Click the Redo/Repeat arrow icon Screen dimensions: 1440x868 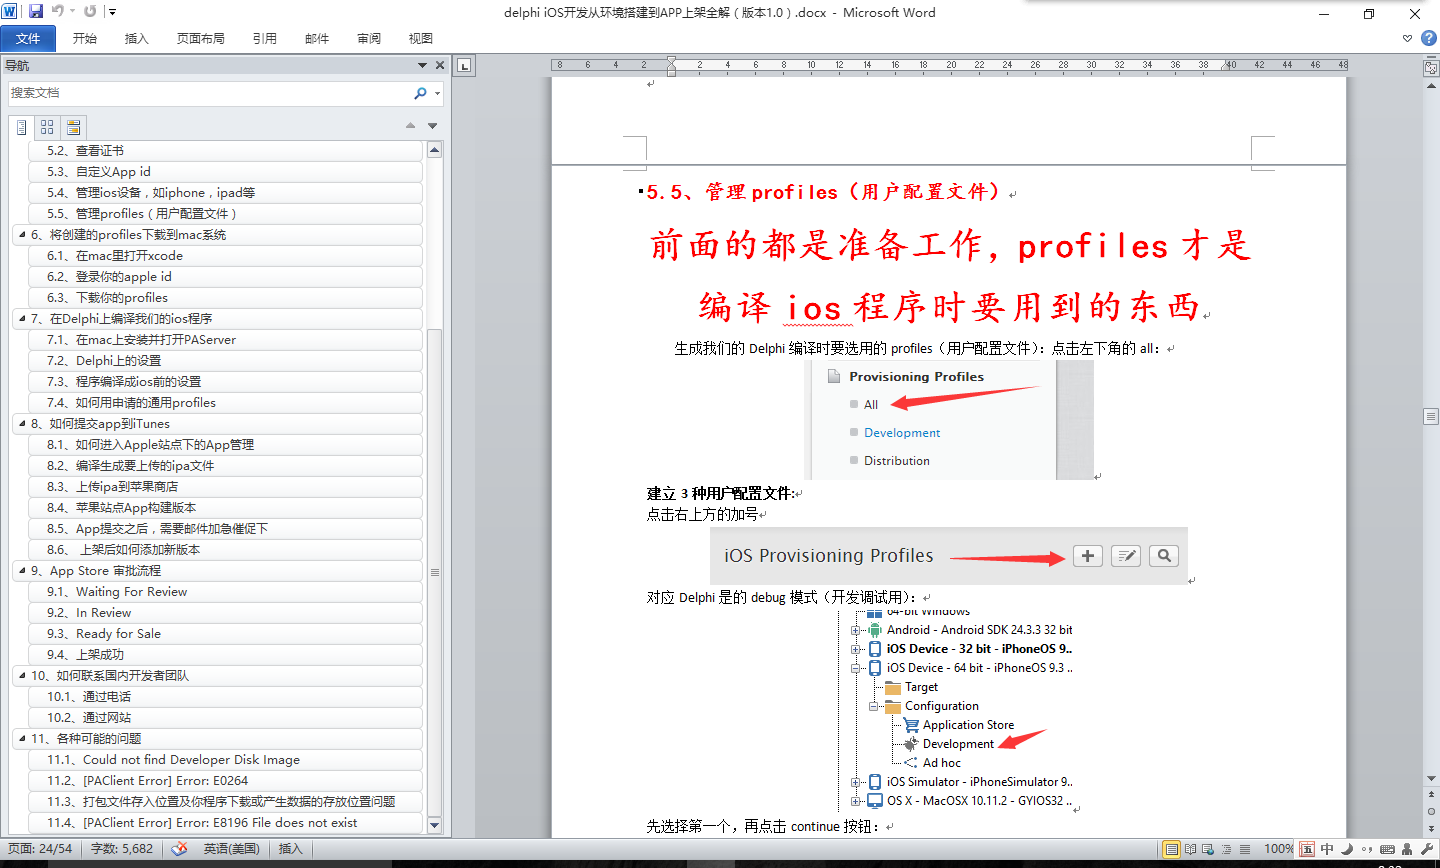91,12
